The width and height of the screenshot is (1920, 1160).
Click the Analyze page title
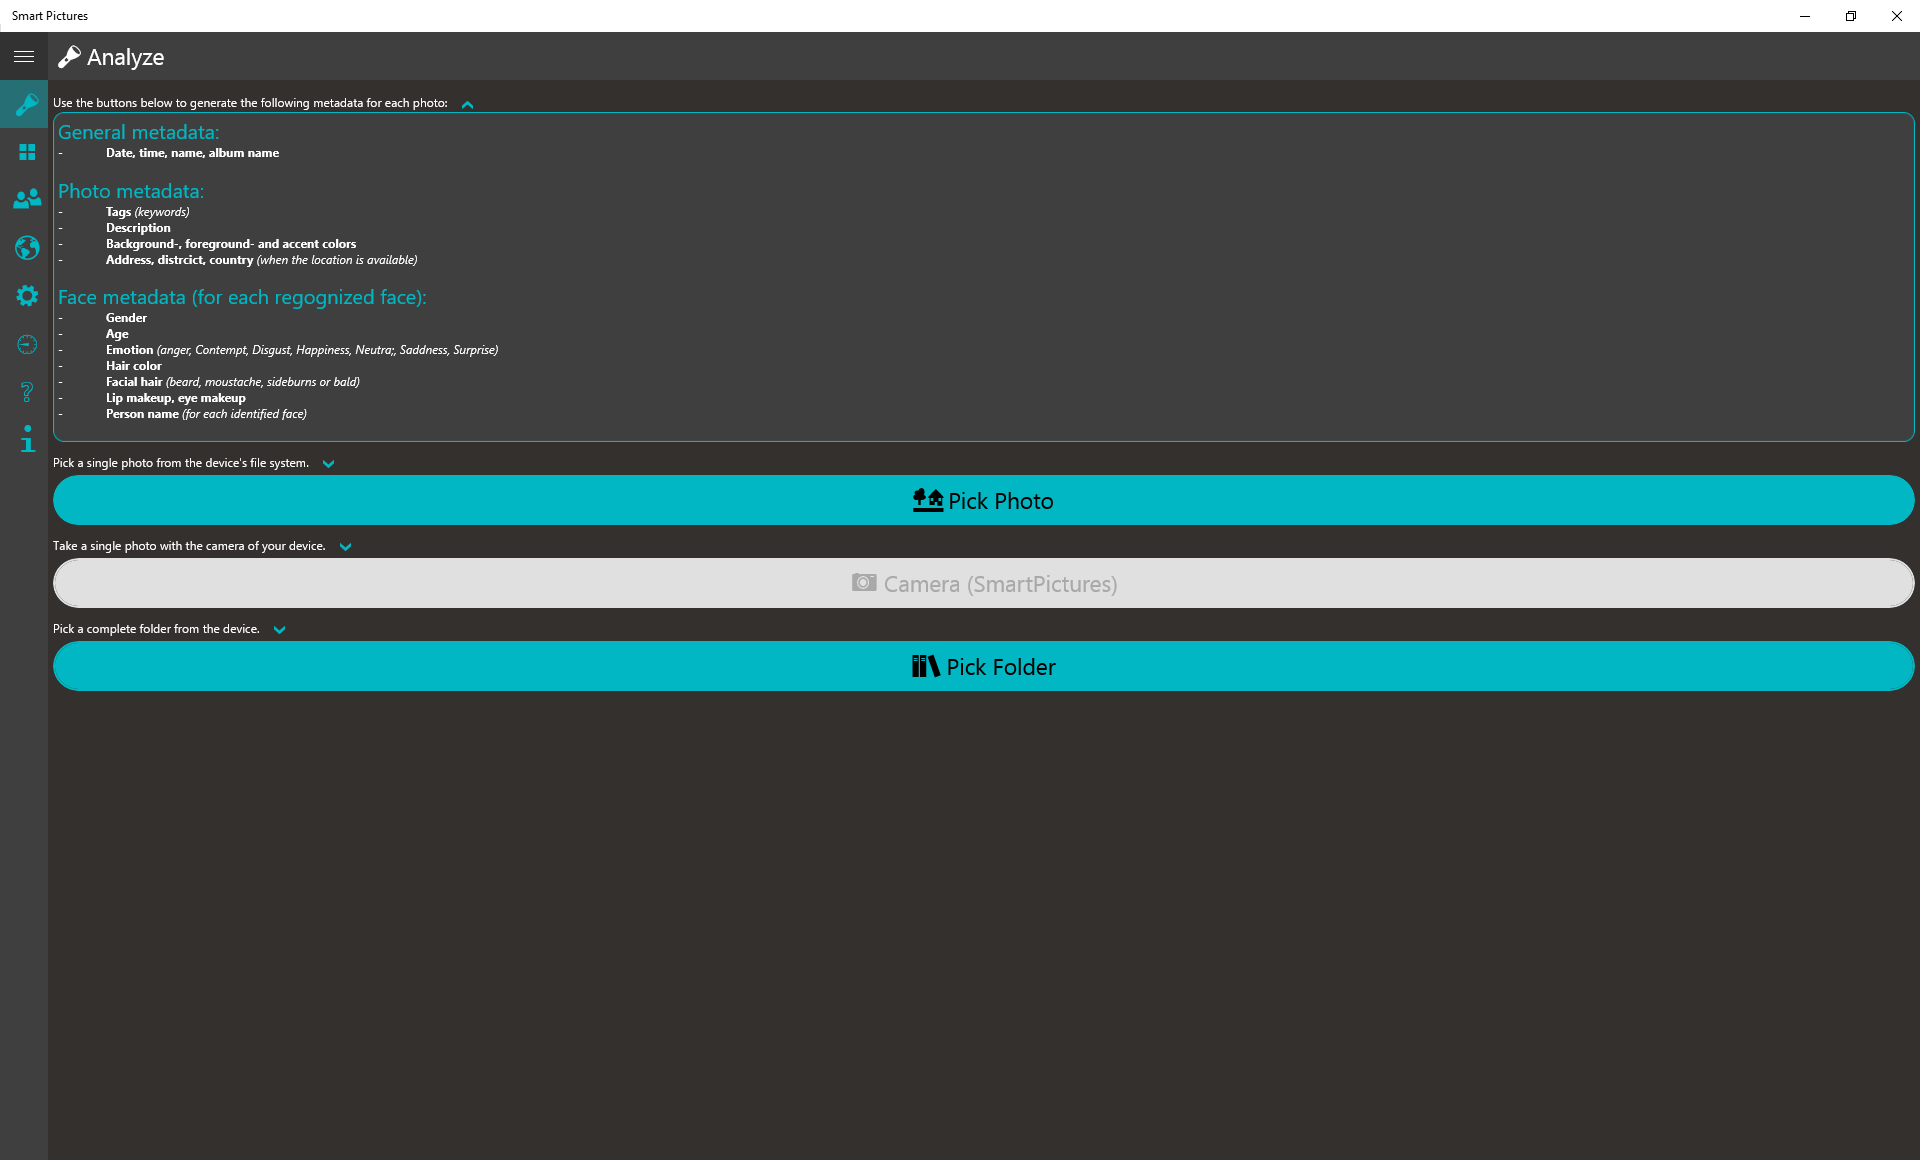tap(125, 57)
